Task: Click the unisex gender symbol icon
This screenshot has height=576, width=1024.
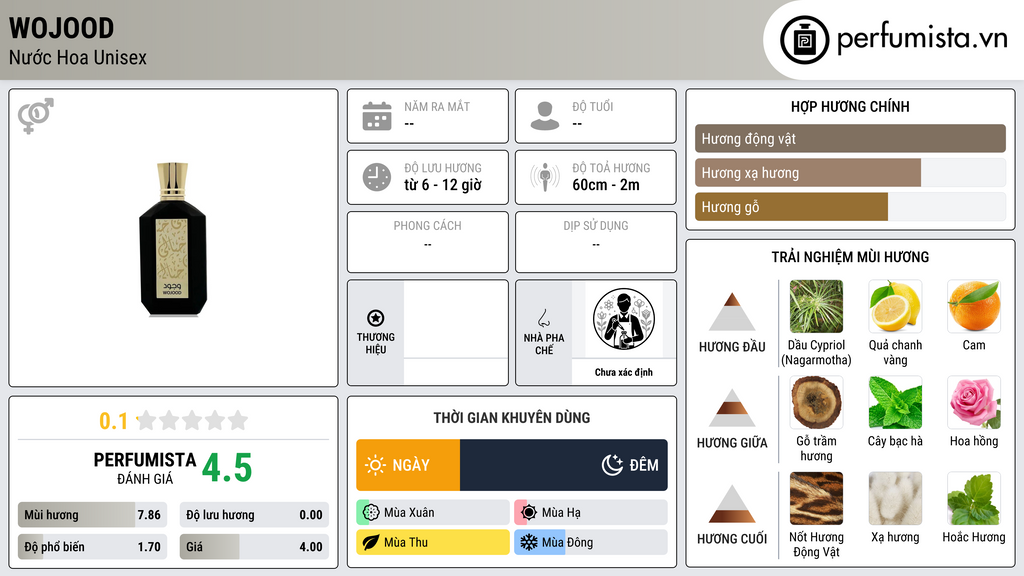Action: pyautogui.click(x=35, y=116)
